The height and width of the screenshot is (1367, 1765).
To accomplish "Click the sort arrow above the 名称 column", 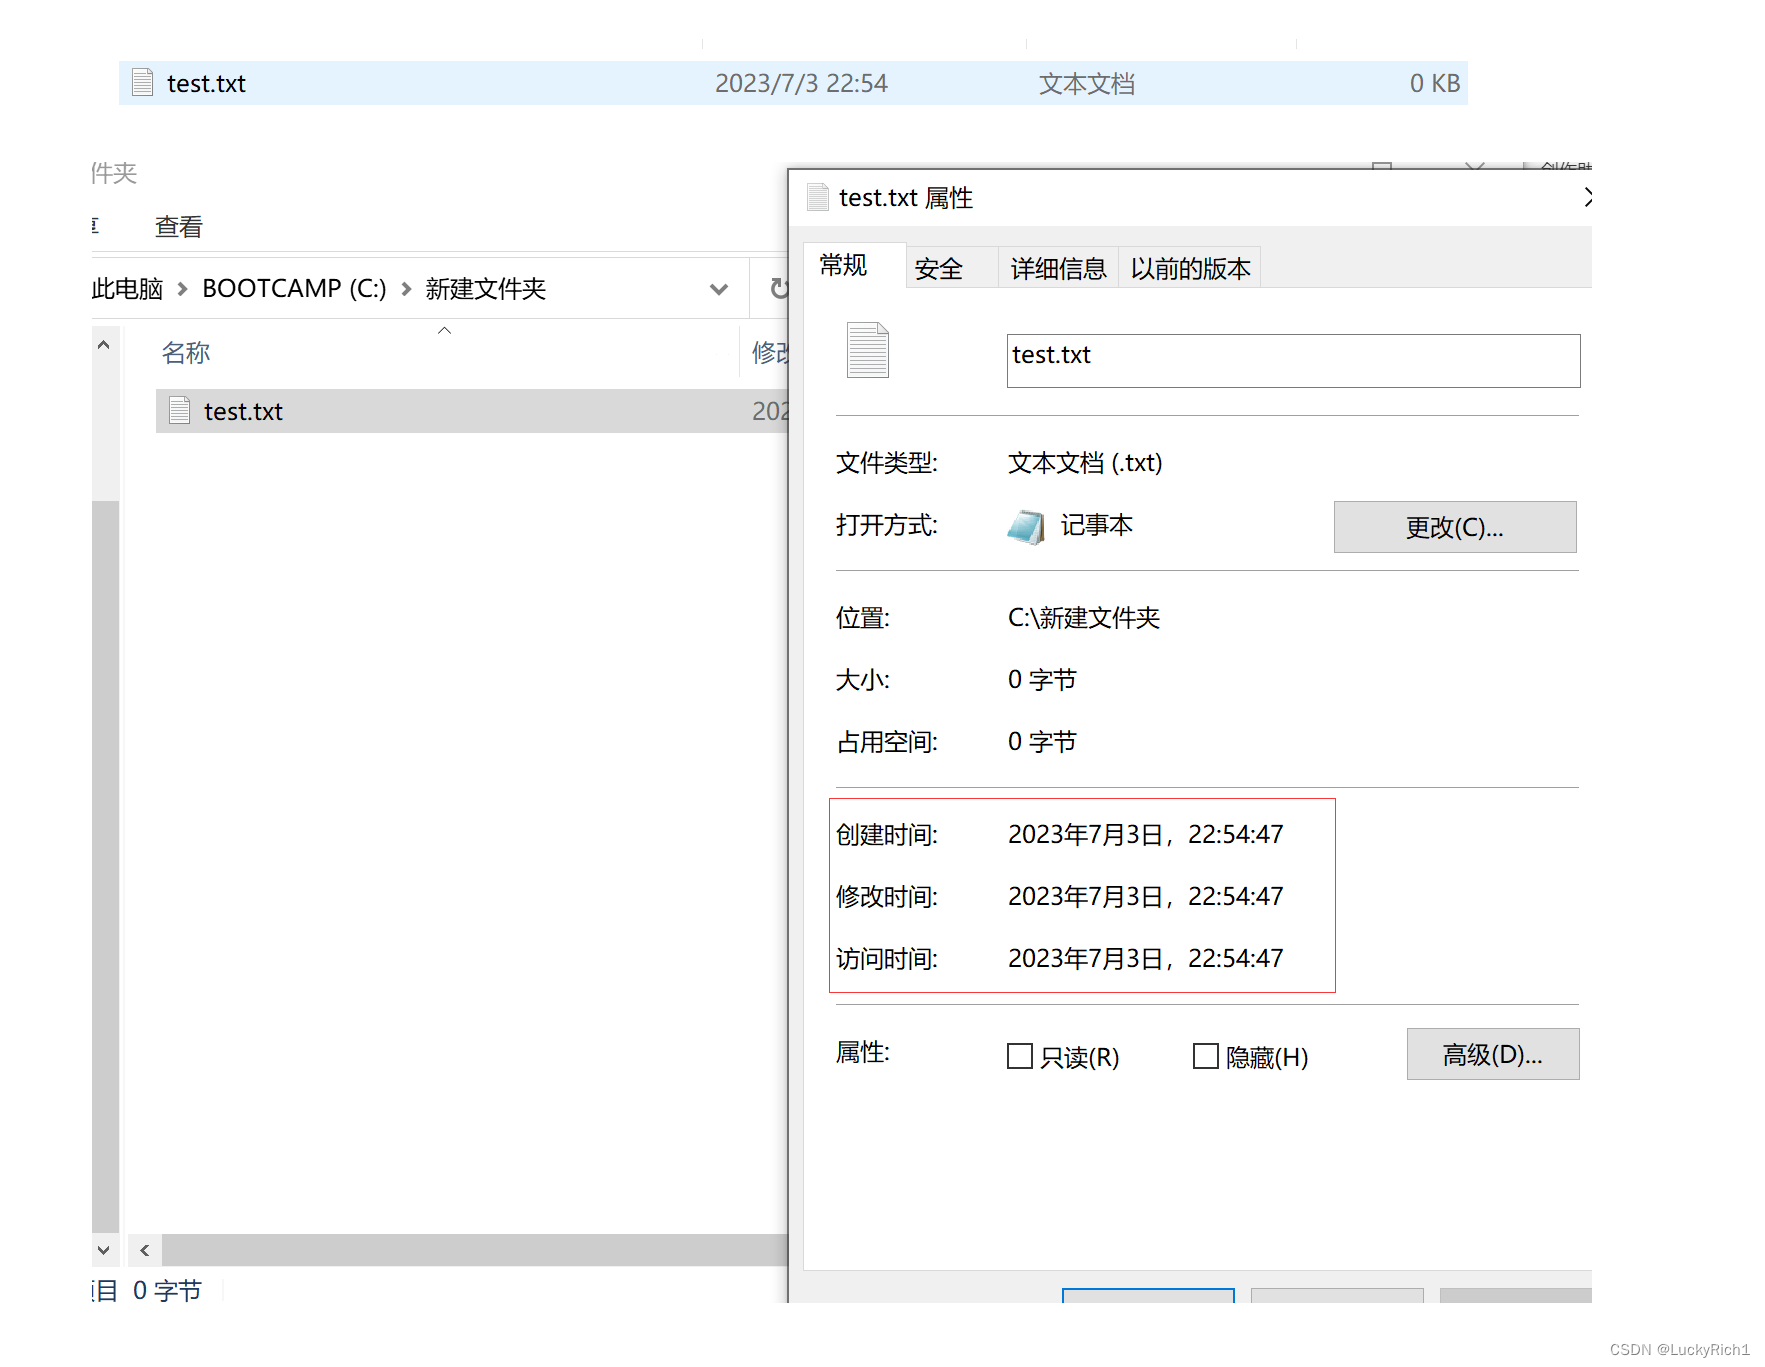I will point(445,330).
